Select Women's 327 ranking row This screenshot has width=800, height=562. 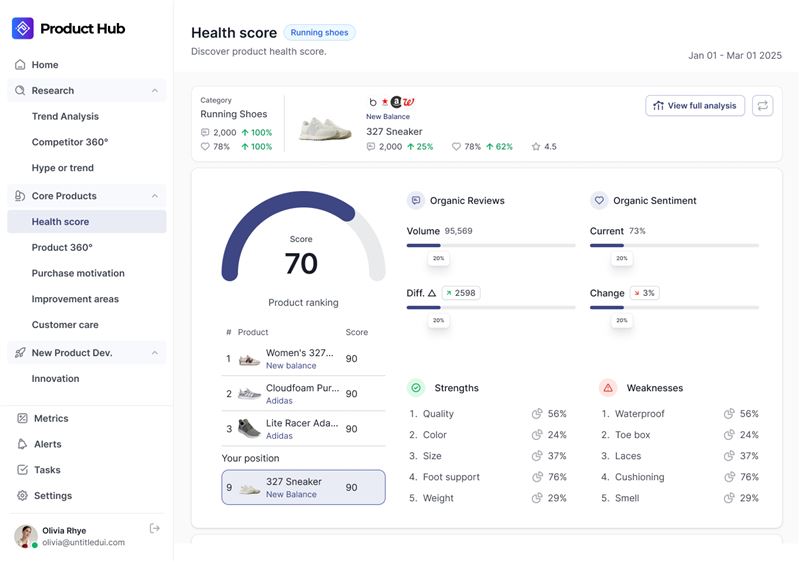point(303,359)
